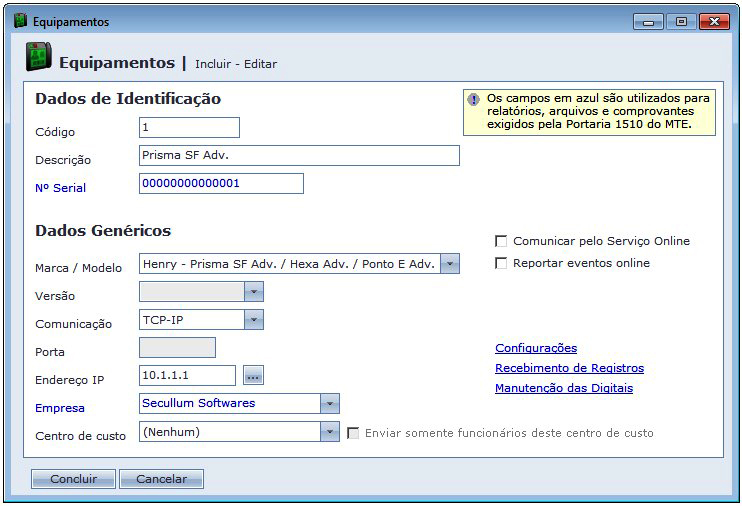Viewport: 742px width, 506px height.
Task: Click the Cancelar button
Action: (161, 479)
